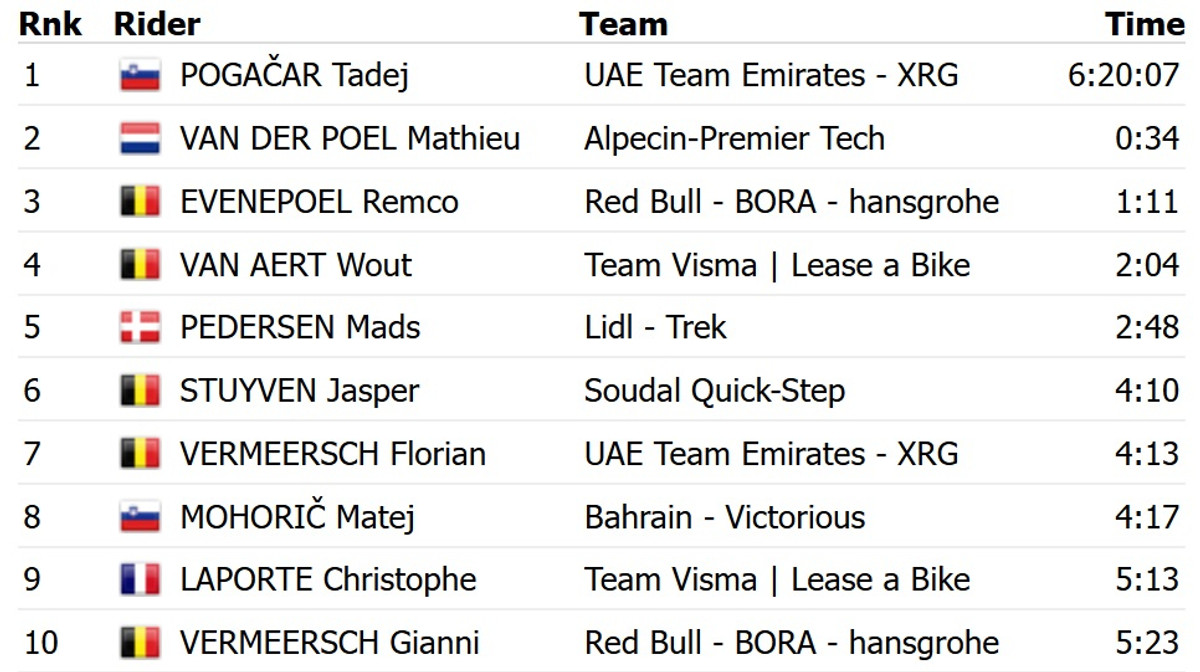Click the Belgian flag beside Stuyven
This screenshot has height=672, width=1200.
point(140,391)
